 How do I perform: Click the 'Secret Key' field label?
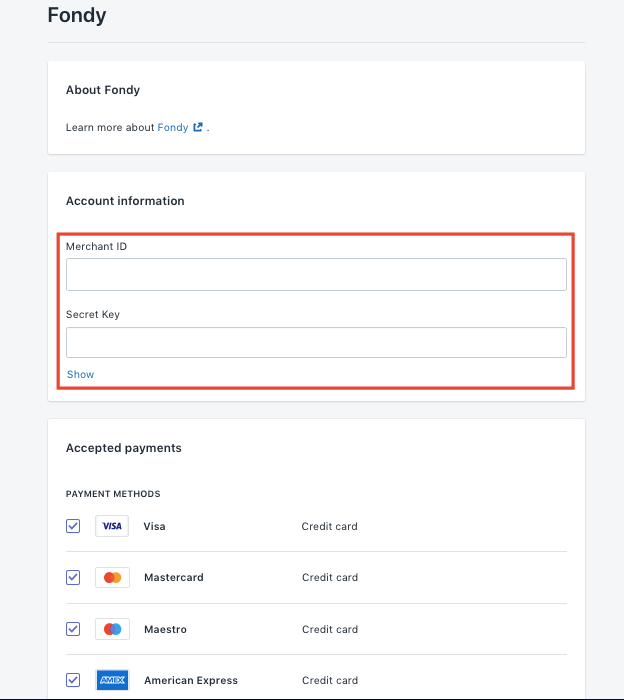(93, 314)
